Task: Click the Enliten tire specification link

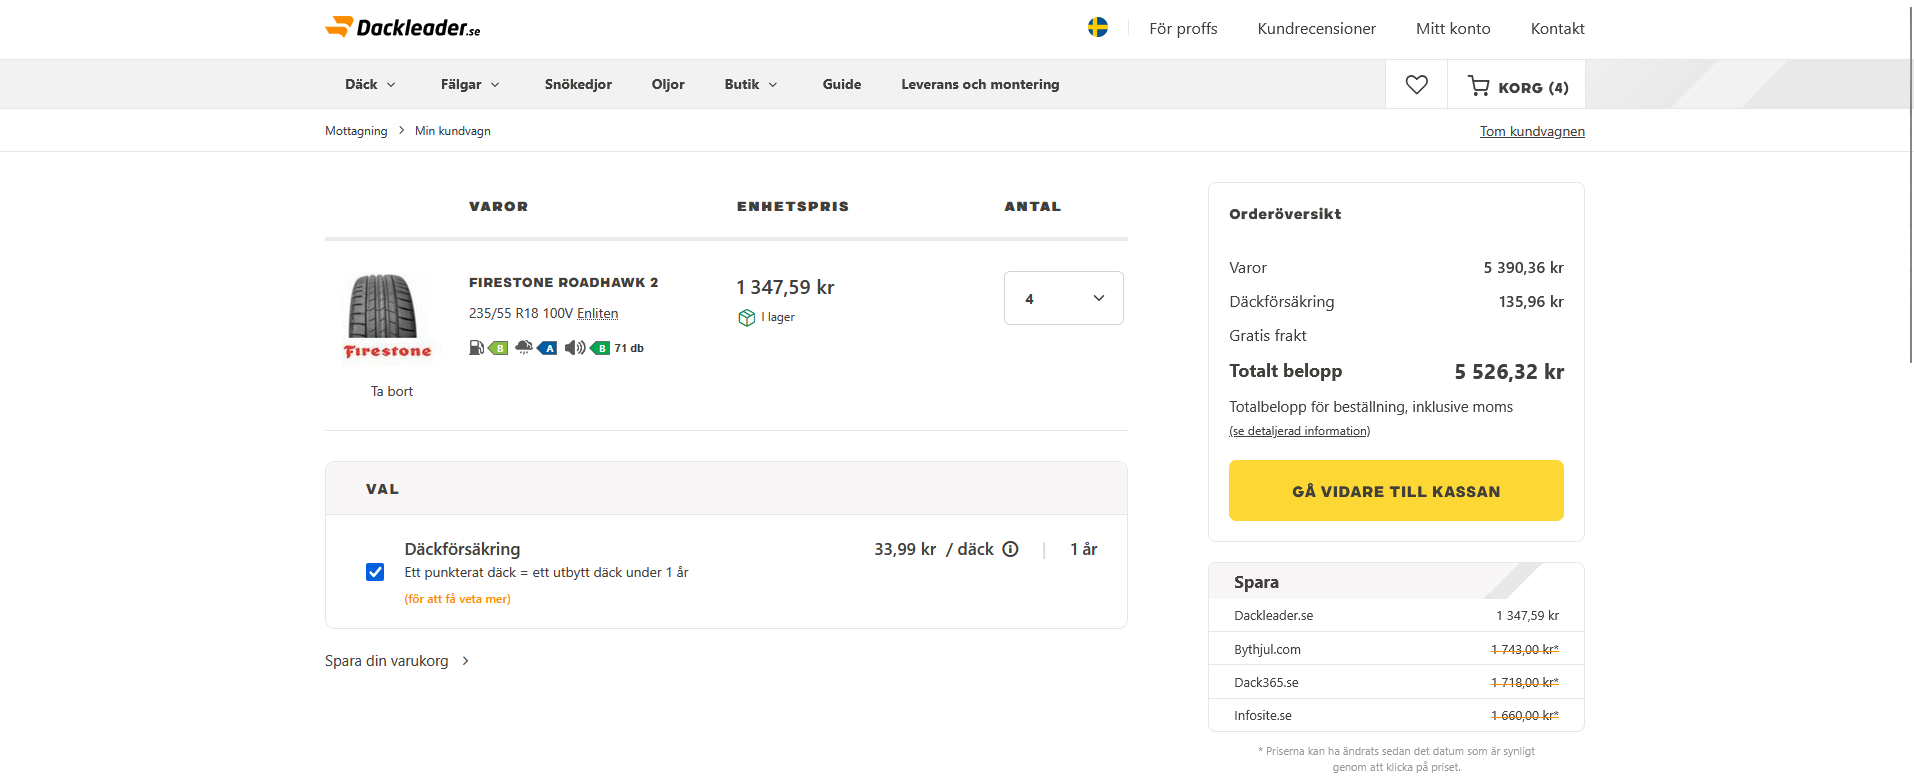Action: pyautogui.click(x=597, y=313)
